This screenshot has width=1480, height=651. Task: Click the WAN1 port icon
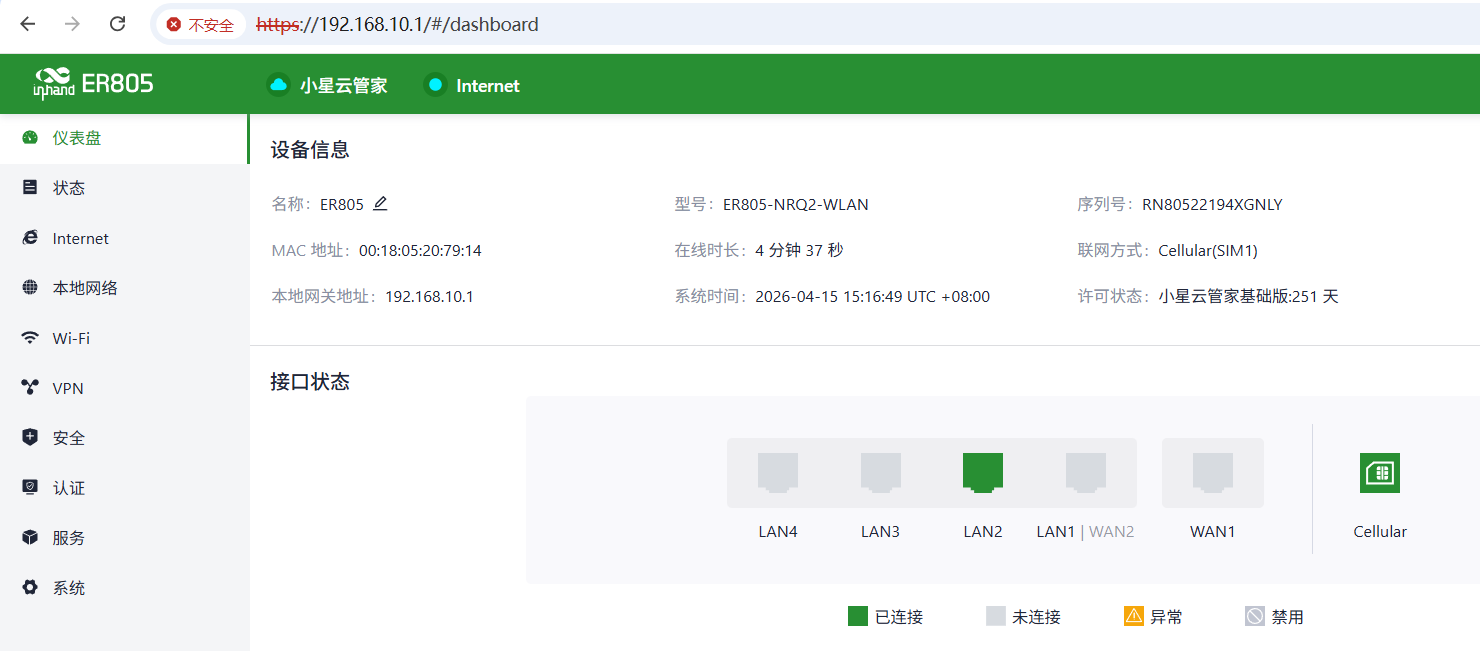click(x=1213, y=473)
